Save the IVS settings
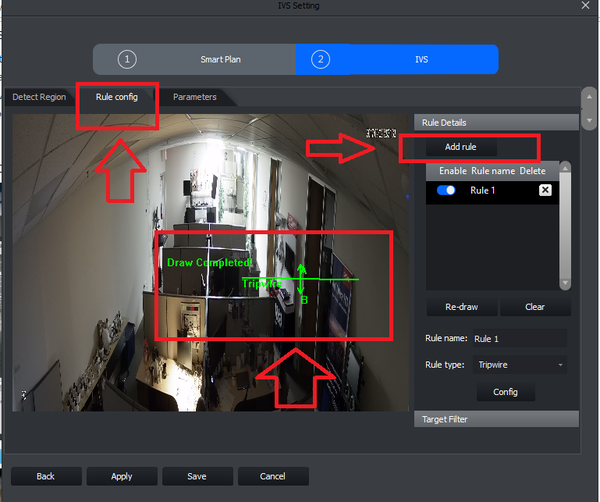 pyautogui.click(x=197, y=476)
